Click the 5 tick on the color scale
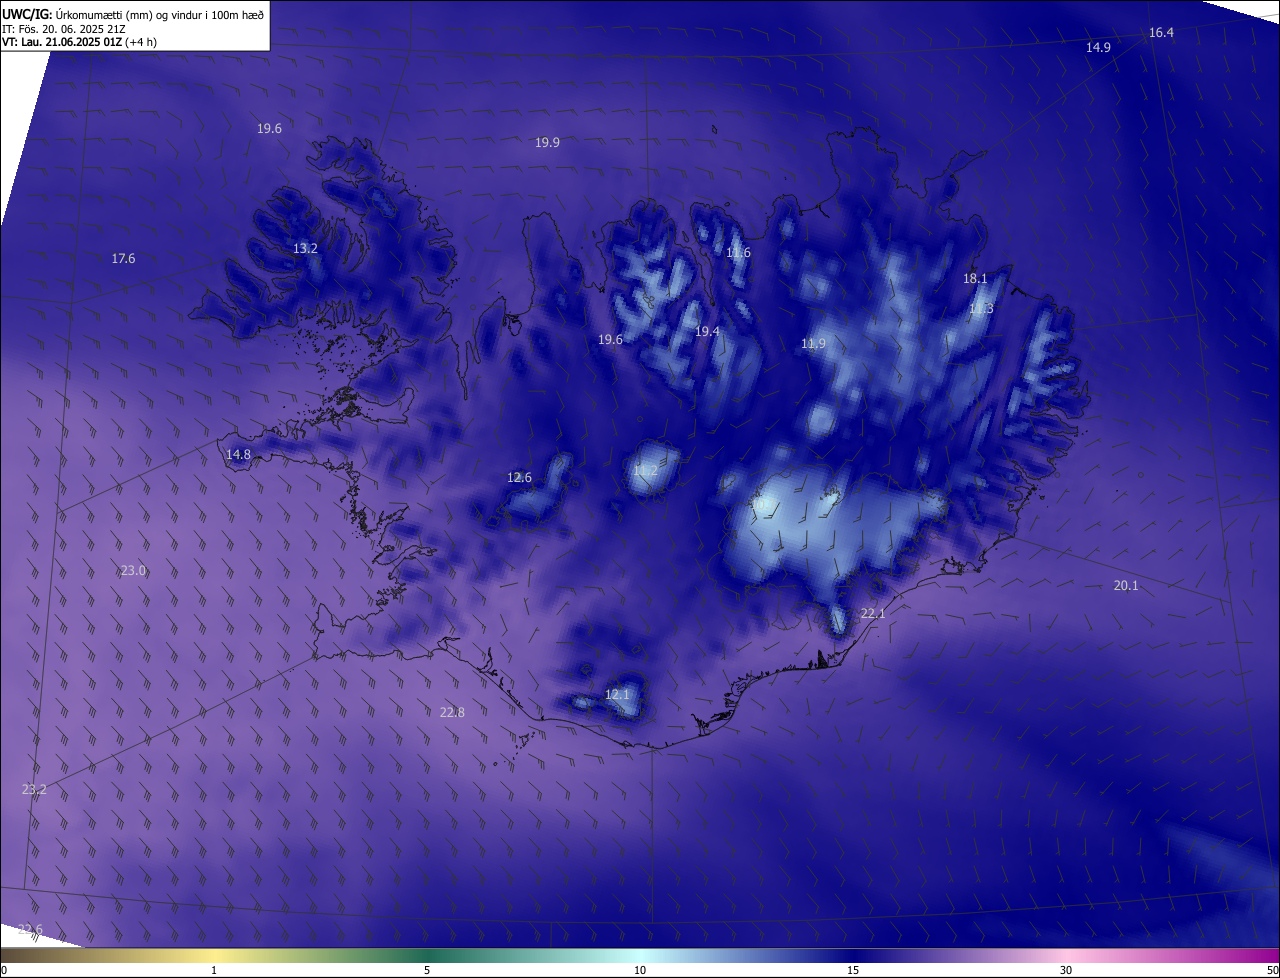Screen dimensions: 1280x978 (427, 971)
